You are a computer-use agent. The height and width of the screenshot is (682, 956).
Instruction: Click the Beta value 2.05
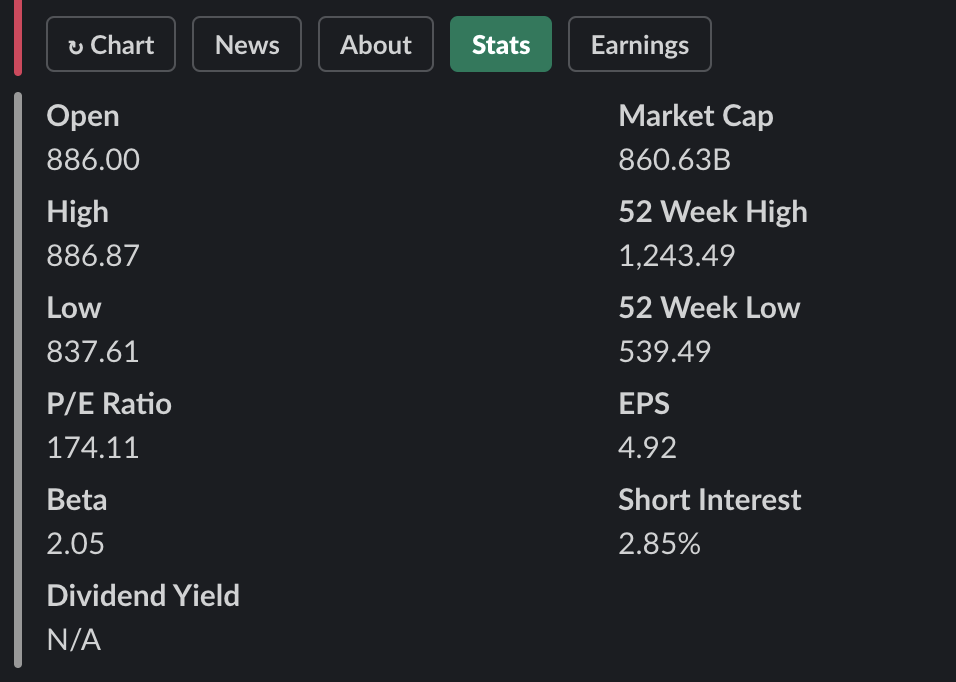click(x=76, y=543)
